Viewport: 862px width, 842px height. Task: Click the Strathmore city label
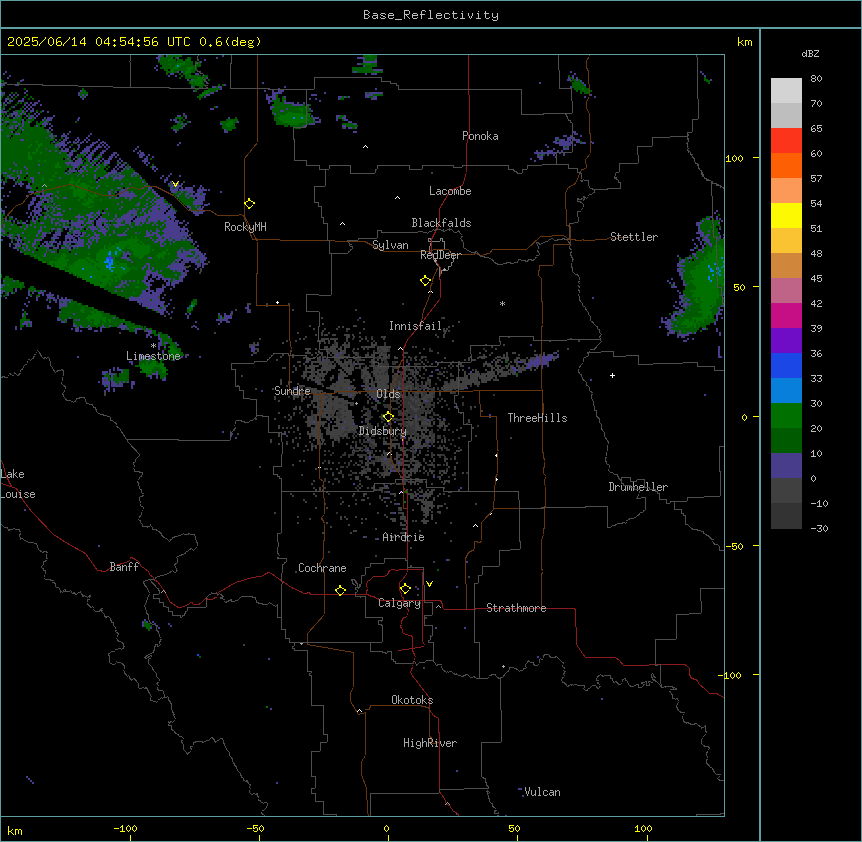coord(516,608)
